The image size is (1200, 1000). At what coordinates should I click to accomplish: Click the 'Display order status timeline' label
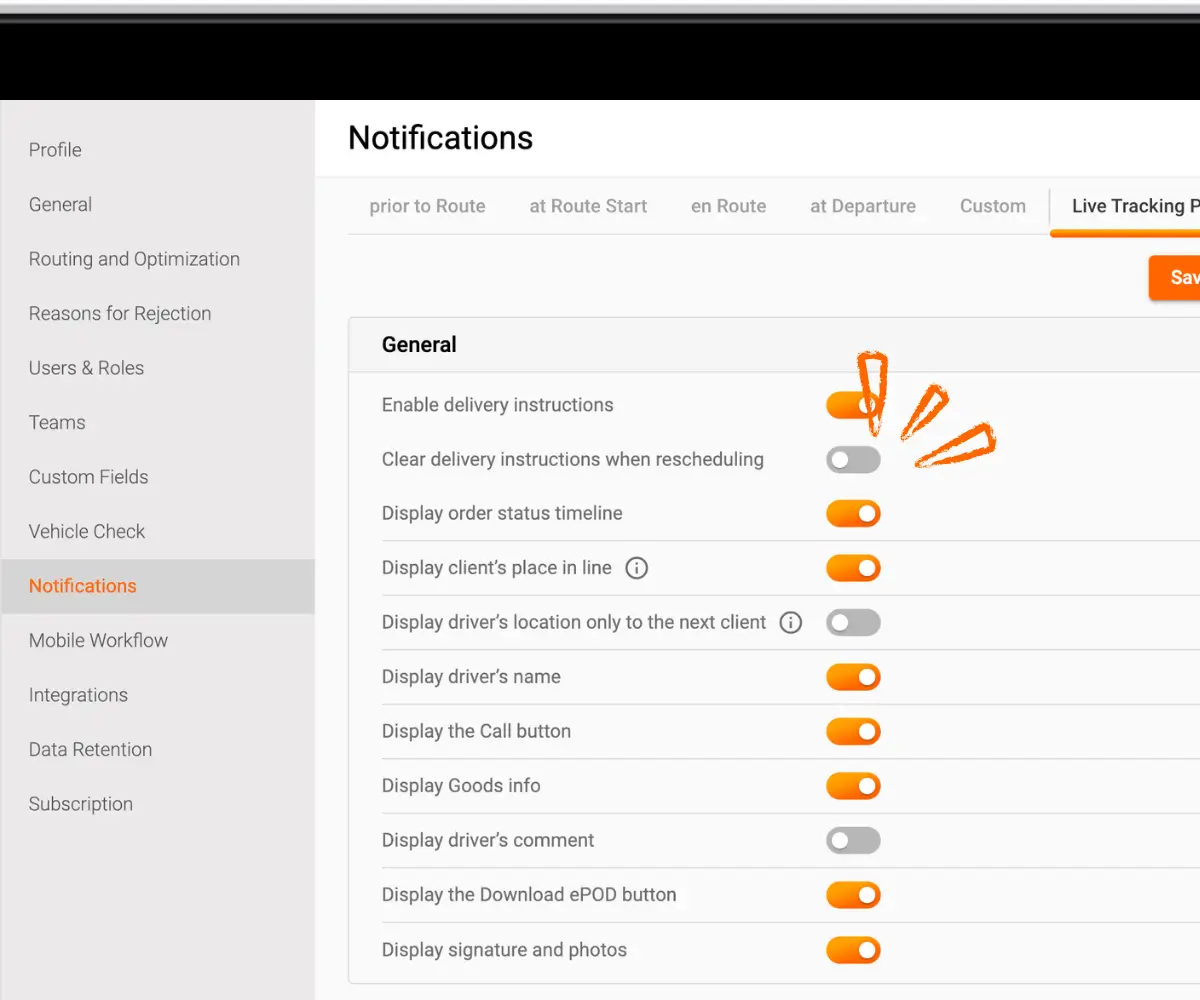pos(502,513)
